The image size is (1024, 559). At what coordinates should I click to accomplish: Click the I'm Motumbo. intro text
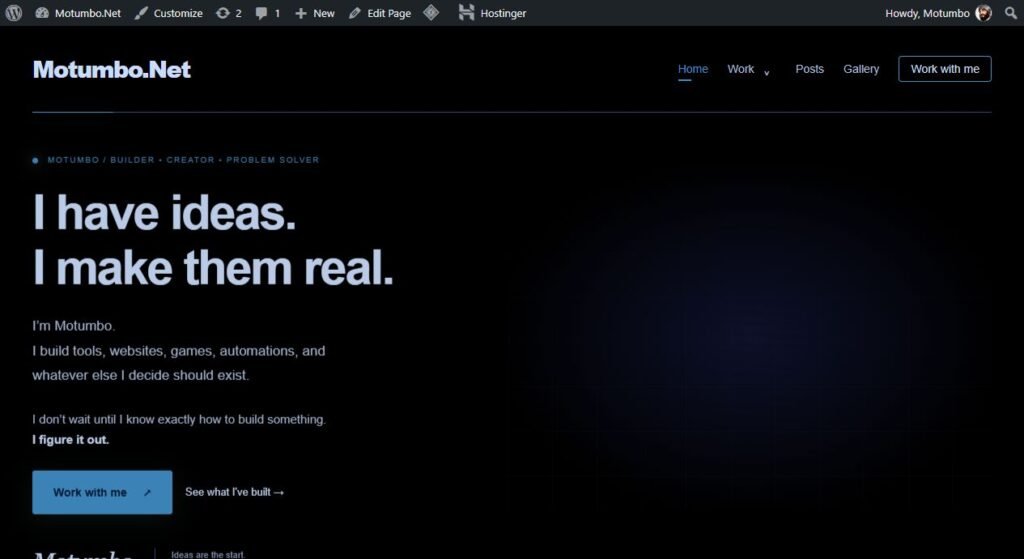73,325
